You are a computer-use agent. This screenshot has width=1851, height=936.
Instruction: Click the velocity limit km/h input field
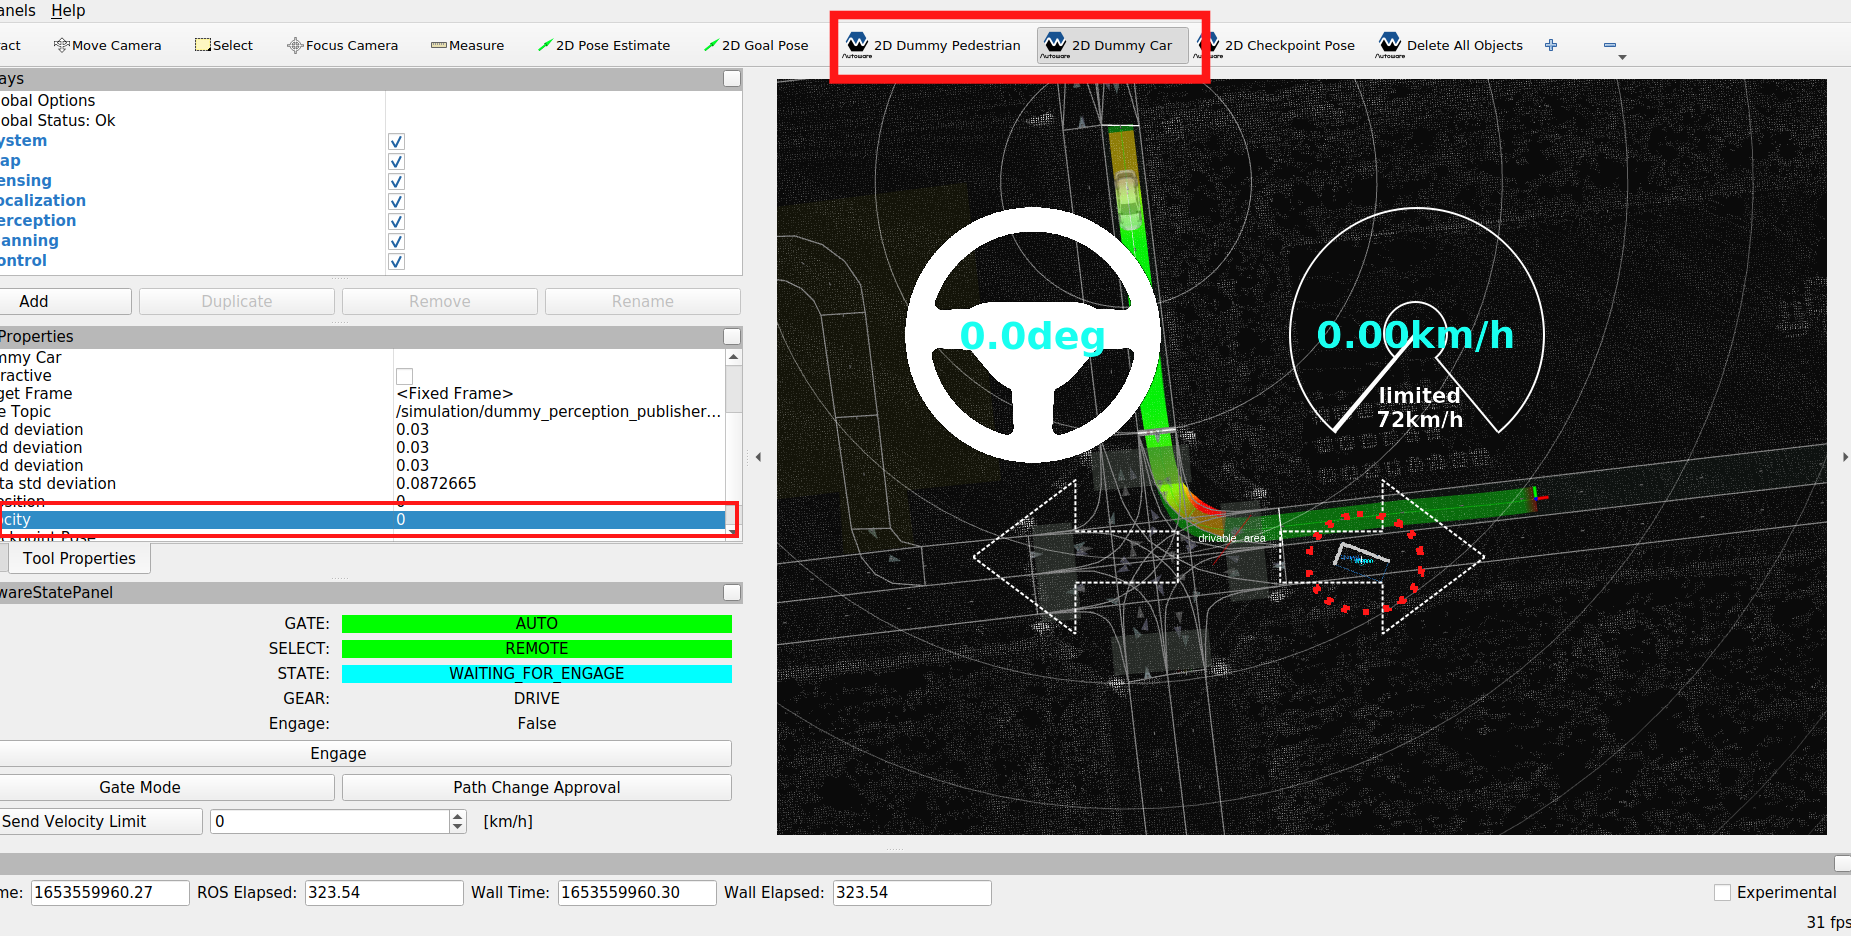click(x=330, y=821)
